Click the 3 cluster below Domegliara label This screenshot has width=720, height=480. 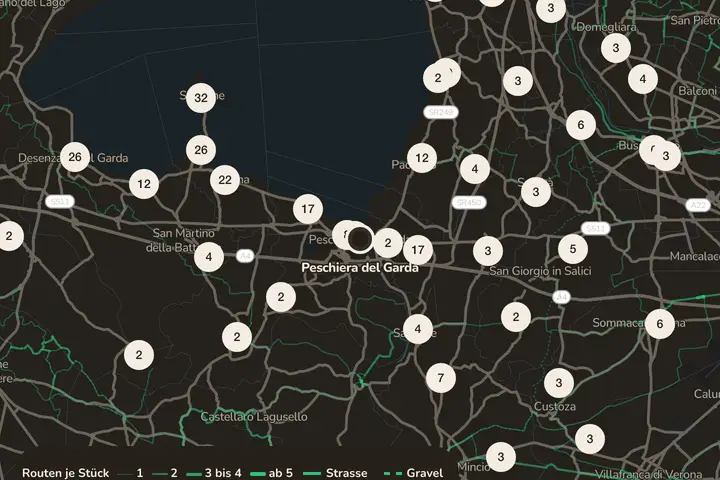coord(616,48)
